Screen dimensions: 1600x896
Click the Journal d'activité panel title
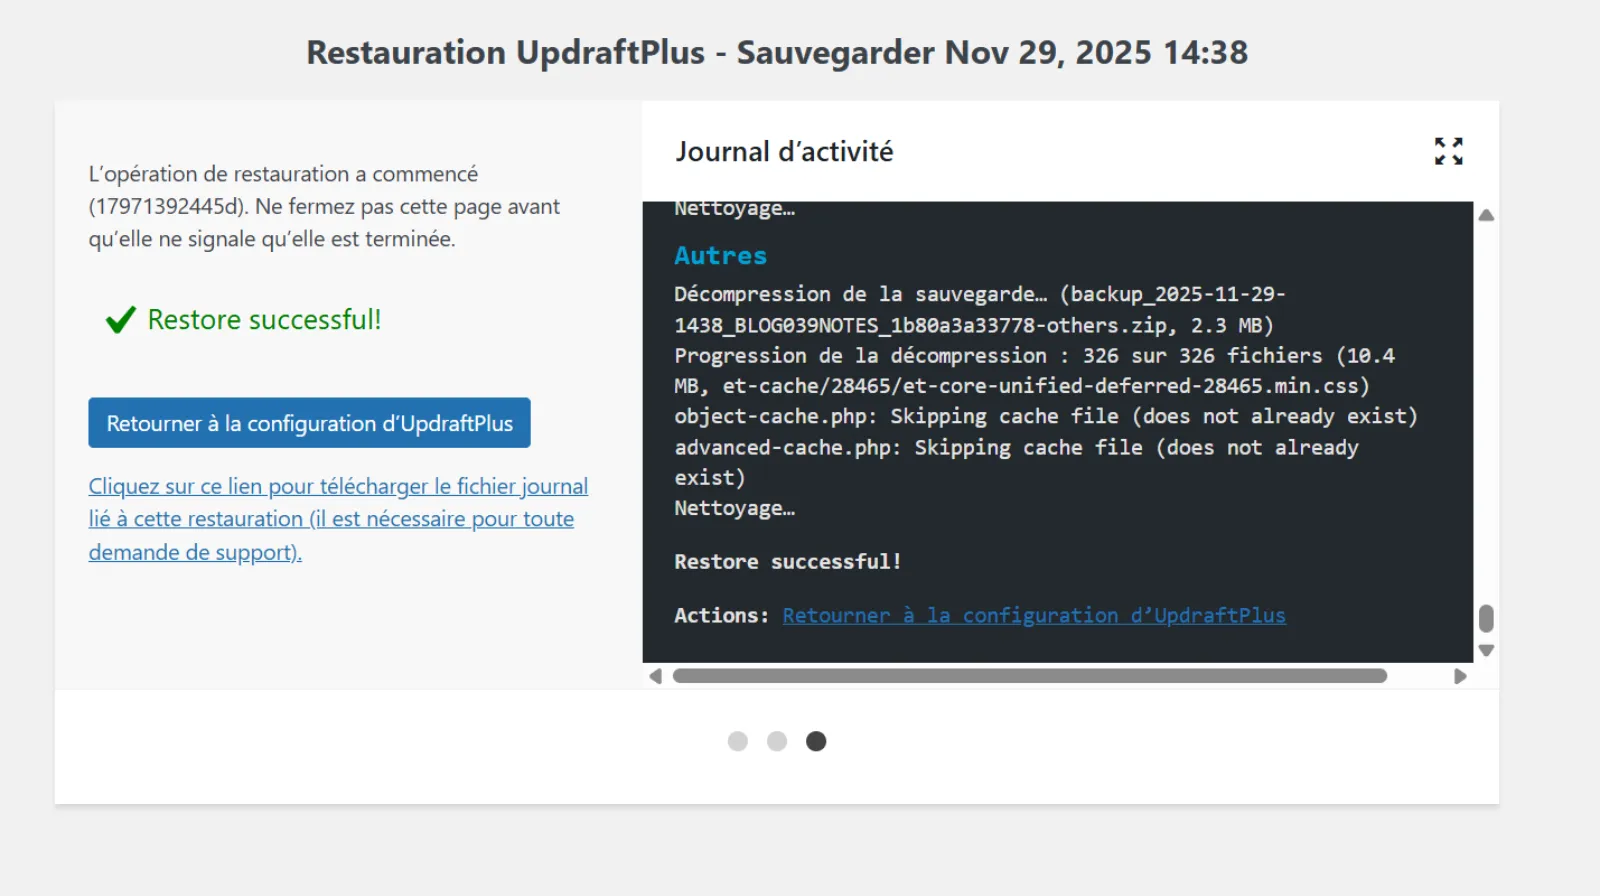[x=784, y=152]
